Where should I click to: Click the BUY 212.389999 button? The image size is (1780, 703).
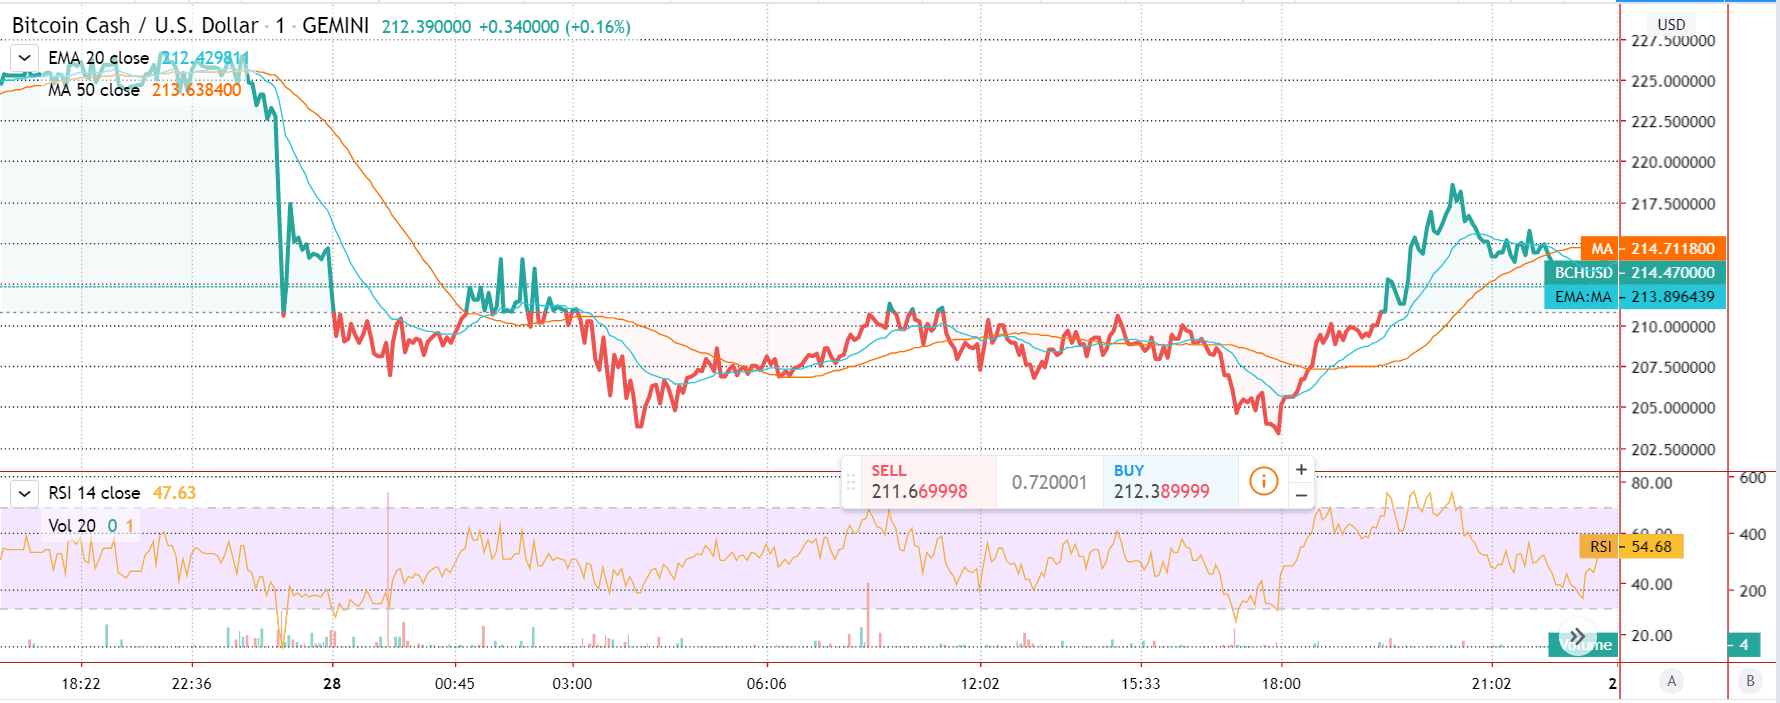[x=1171, y=482]
